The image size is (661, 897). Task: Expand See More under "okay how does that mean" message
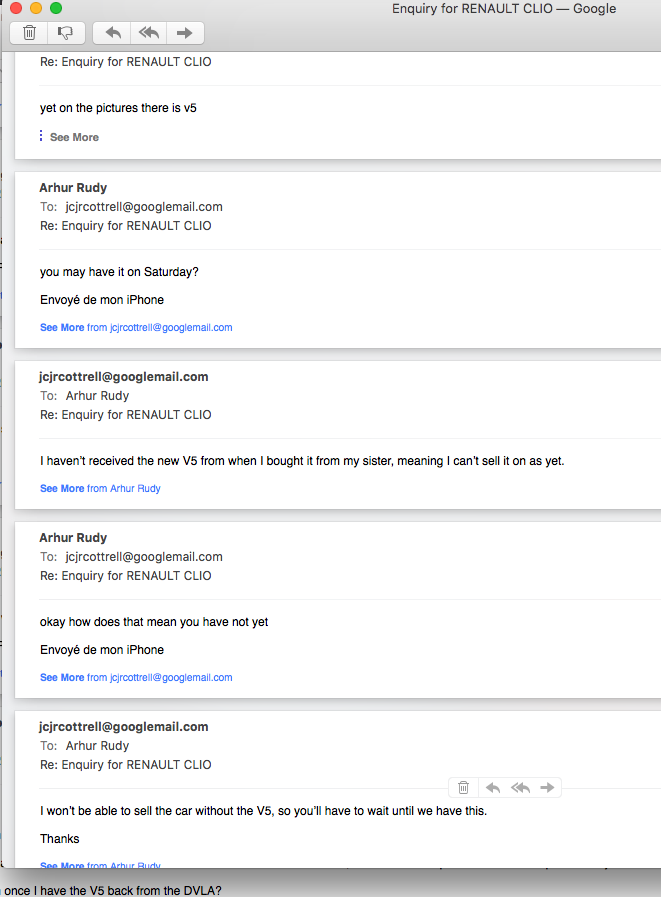click(x=62, y=677)
